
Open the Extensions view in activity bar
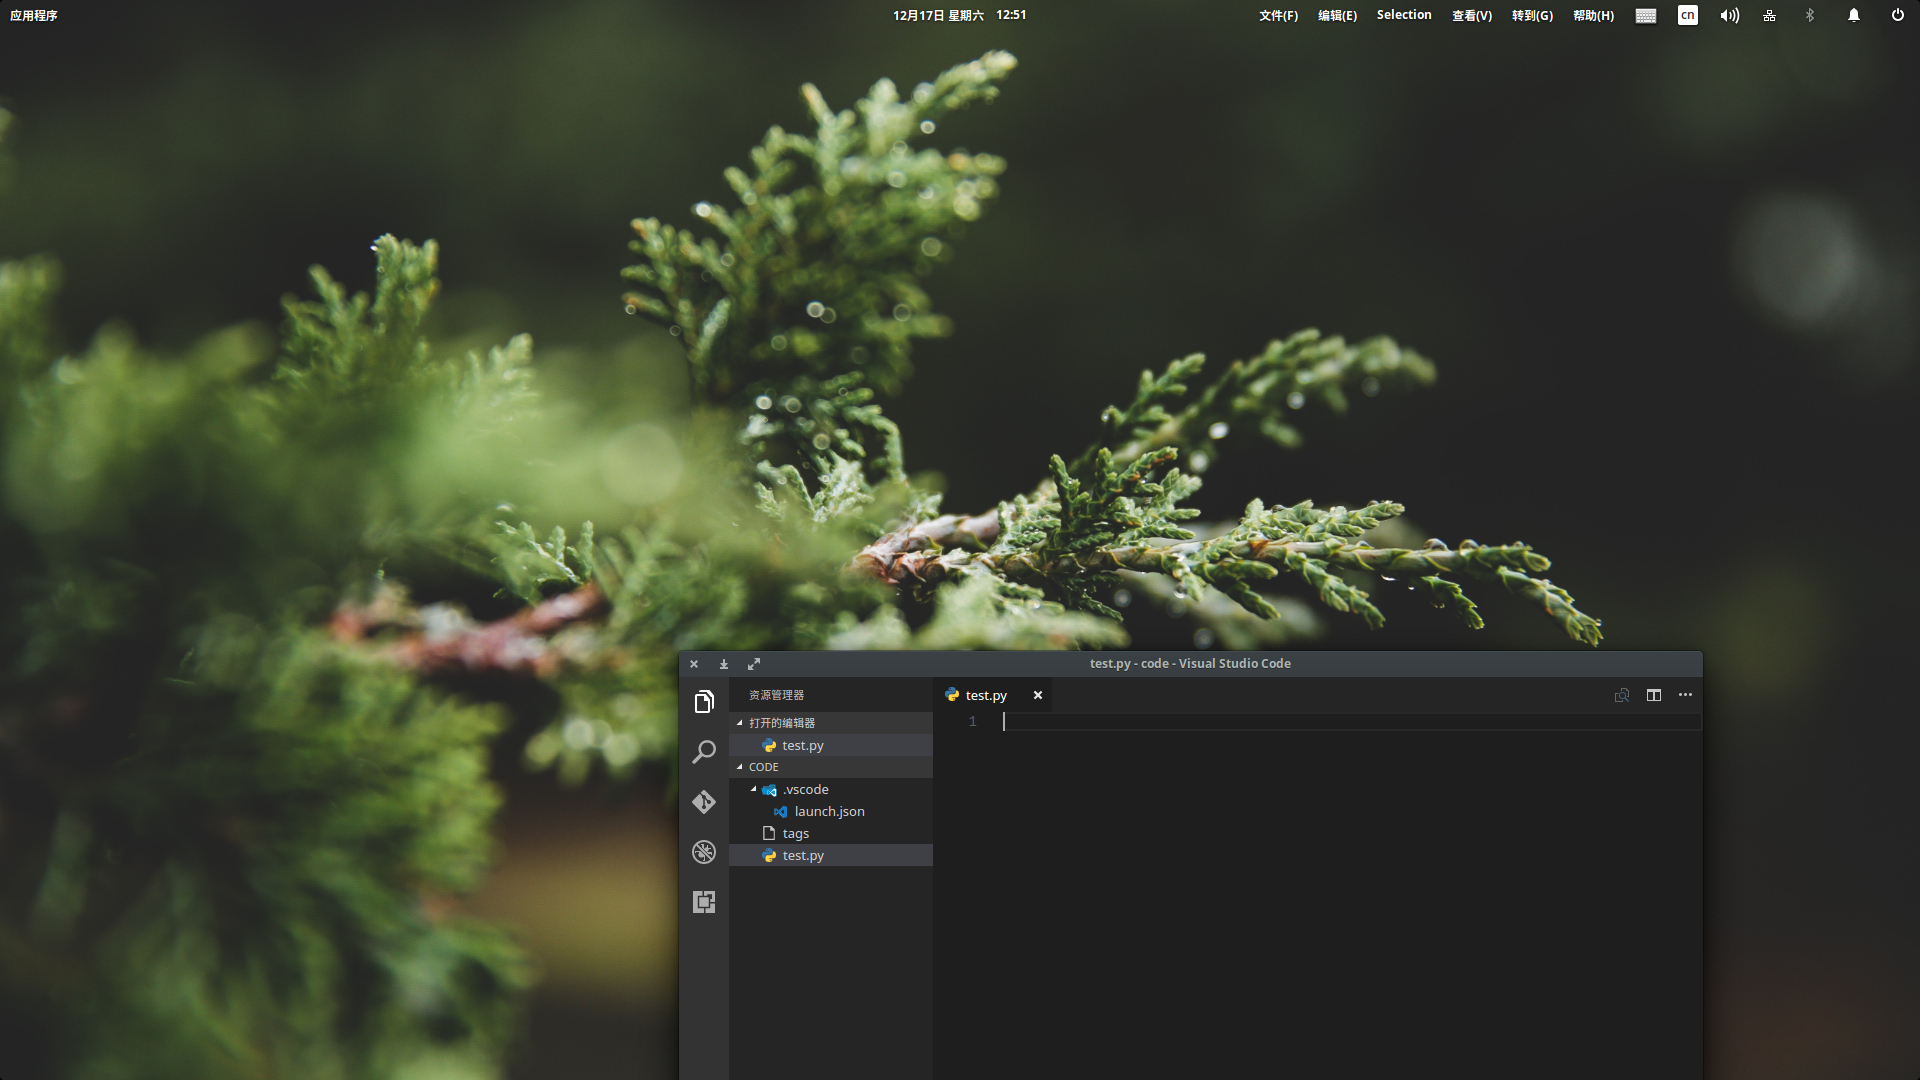pyautogui.click(x=704, y=902)
